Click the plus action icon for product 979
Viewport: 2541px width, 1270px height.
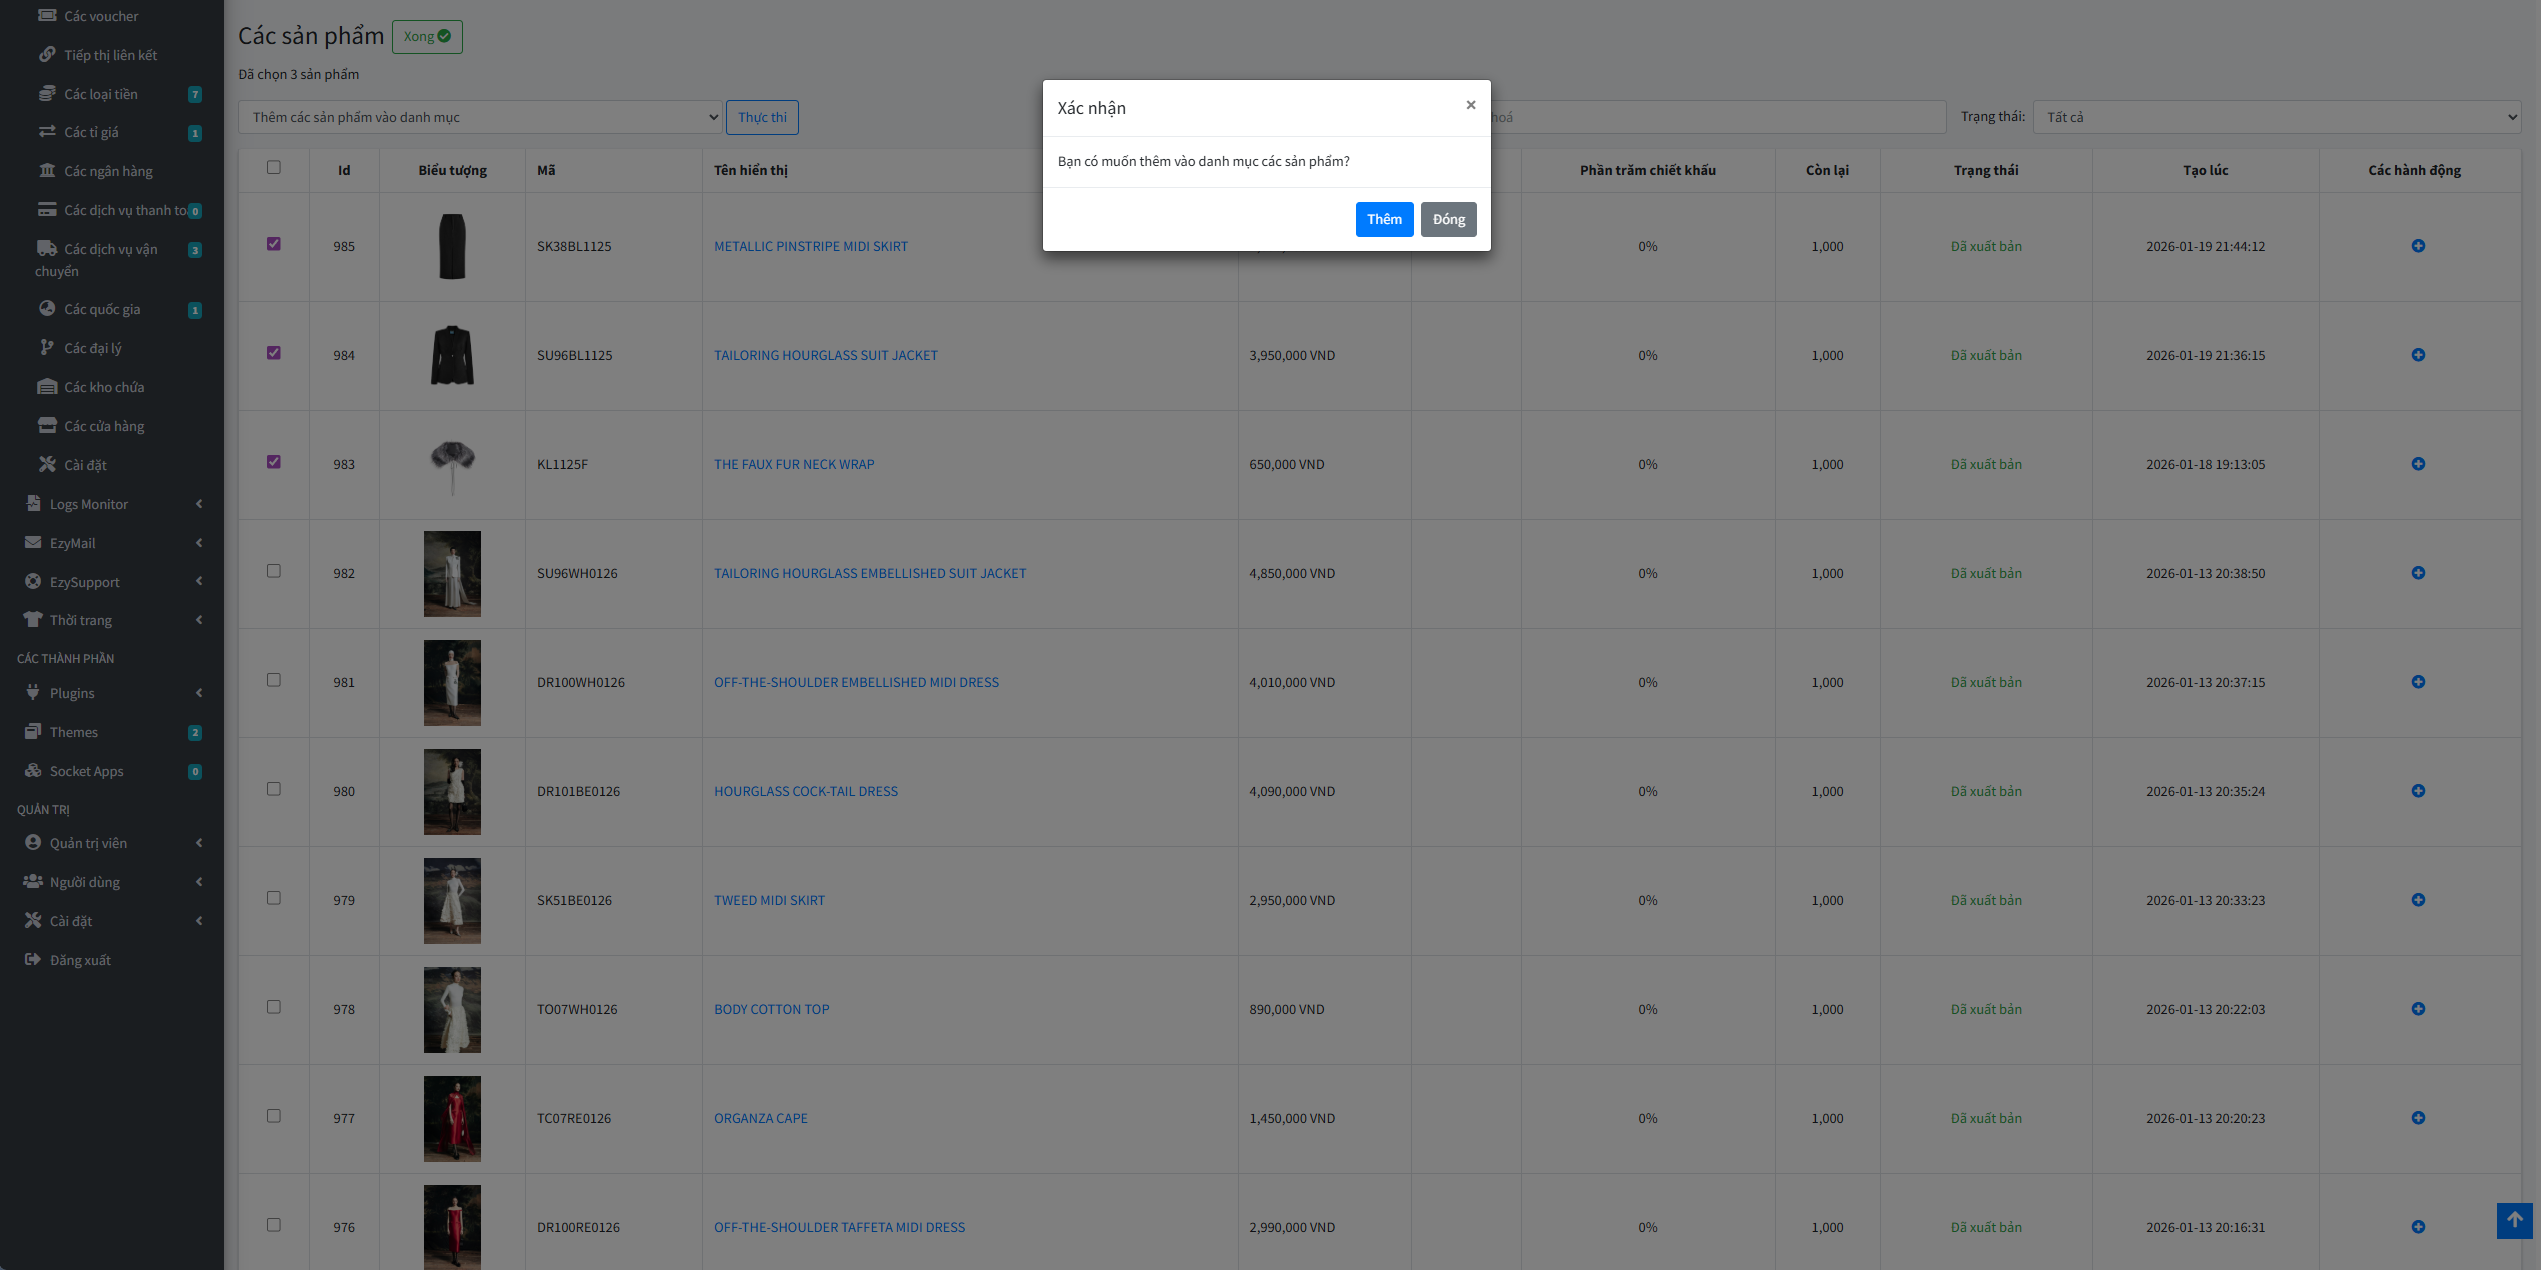tap(2417, 900)
